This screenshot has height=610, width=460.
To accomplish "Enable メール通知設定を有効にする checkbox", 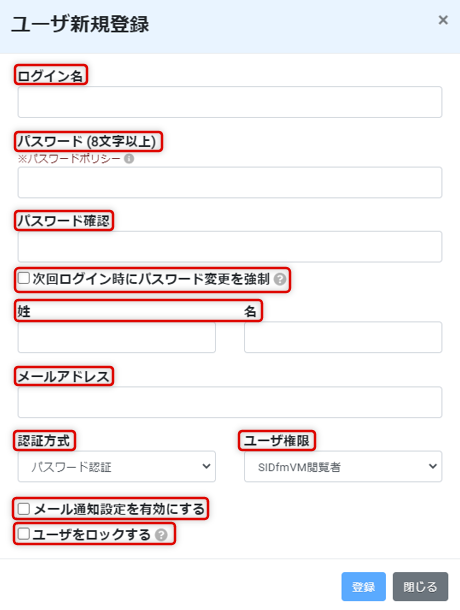I will 24,509.
